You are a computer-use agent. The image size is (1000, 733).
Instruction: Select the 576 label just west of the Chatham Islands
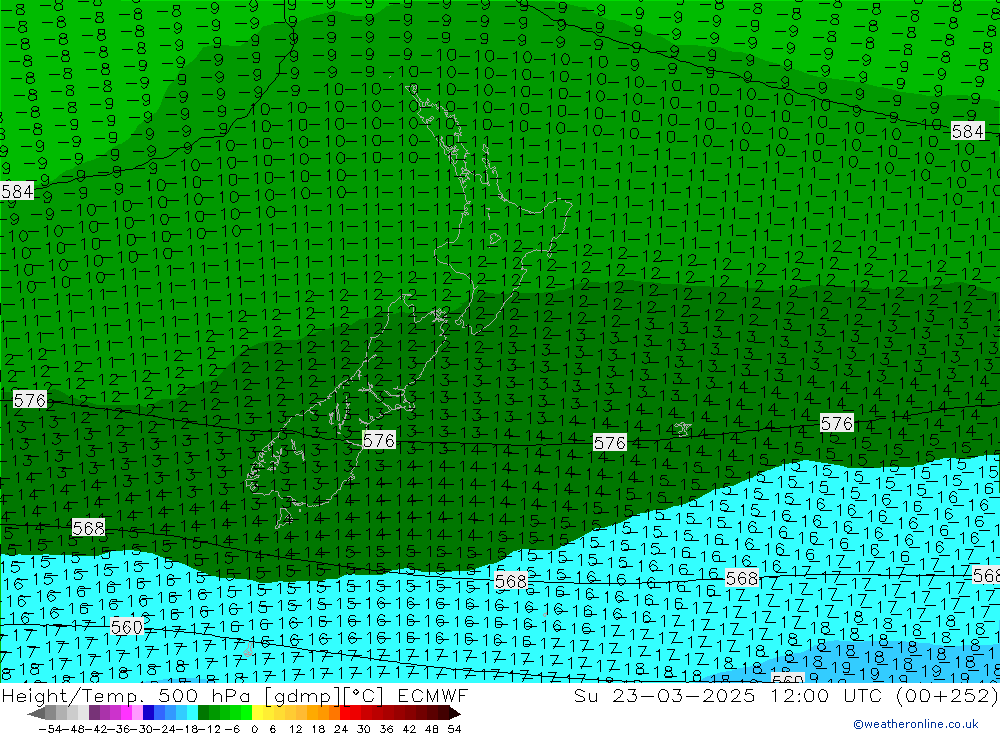pyautogui.click(x=610, y=443)
